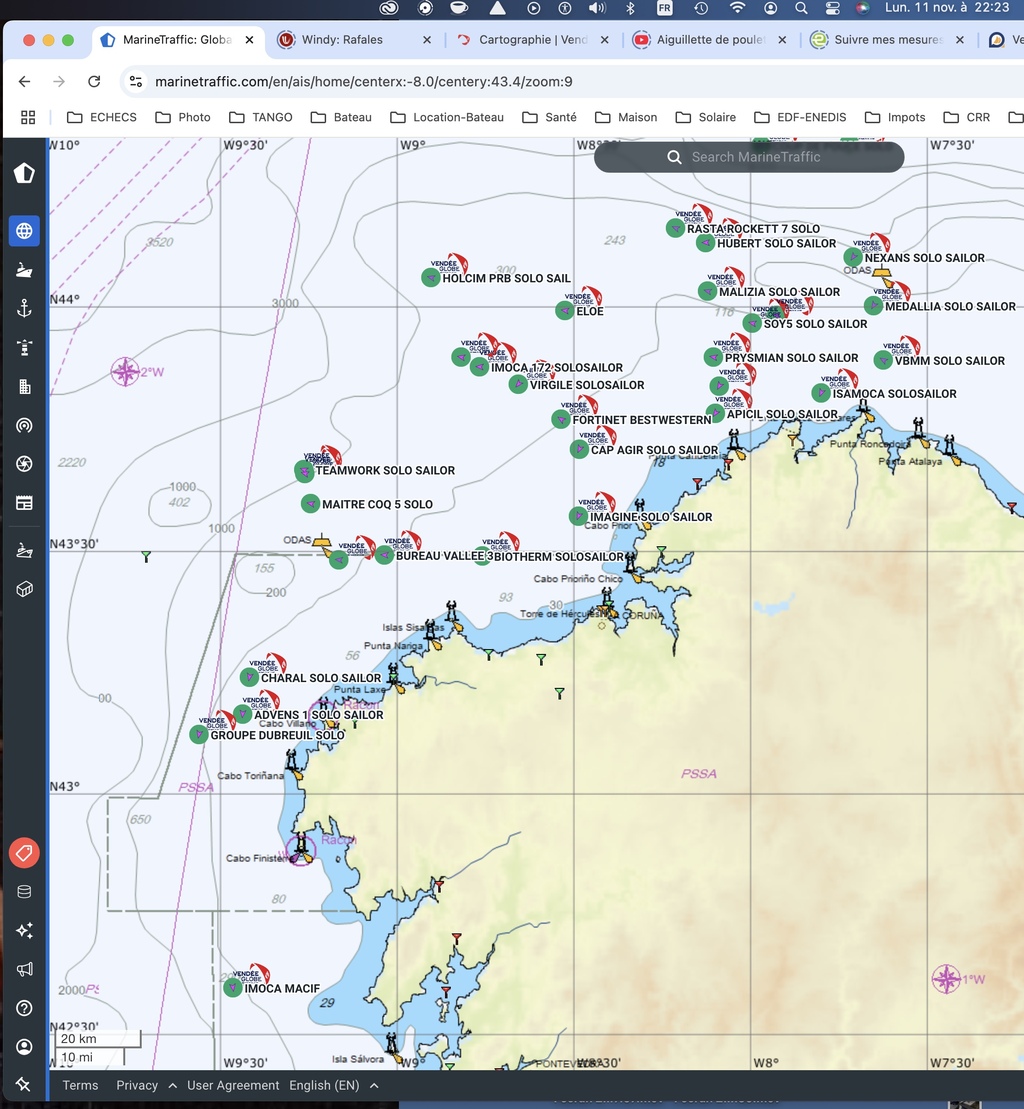Viewport: 1024px width, 1109px height.
Task: Open the database stack sidebar icon
Action: pos(24,892)
